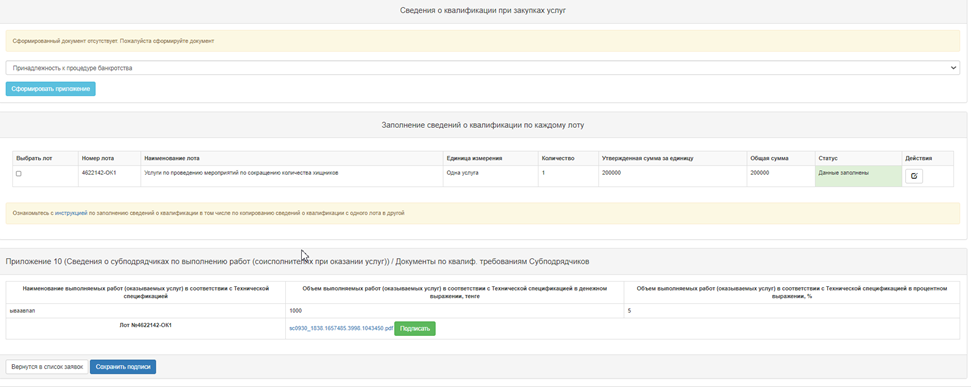Click the Общая сумма column header

pyautogui.click(x=769, y=159)
